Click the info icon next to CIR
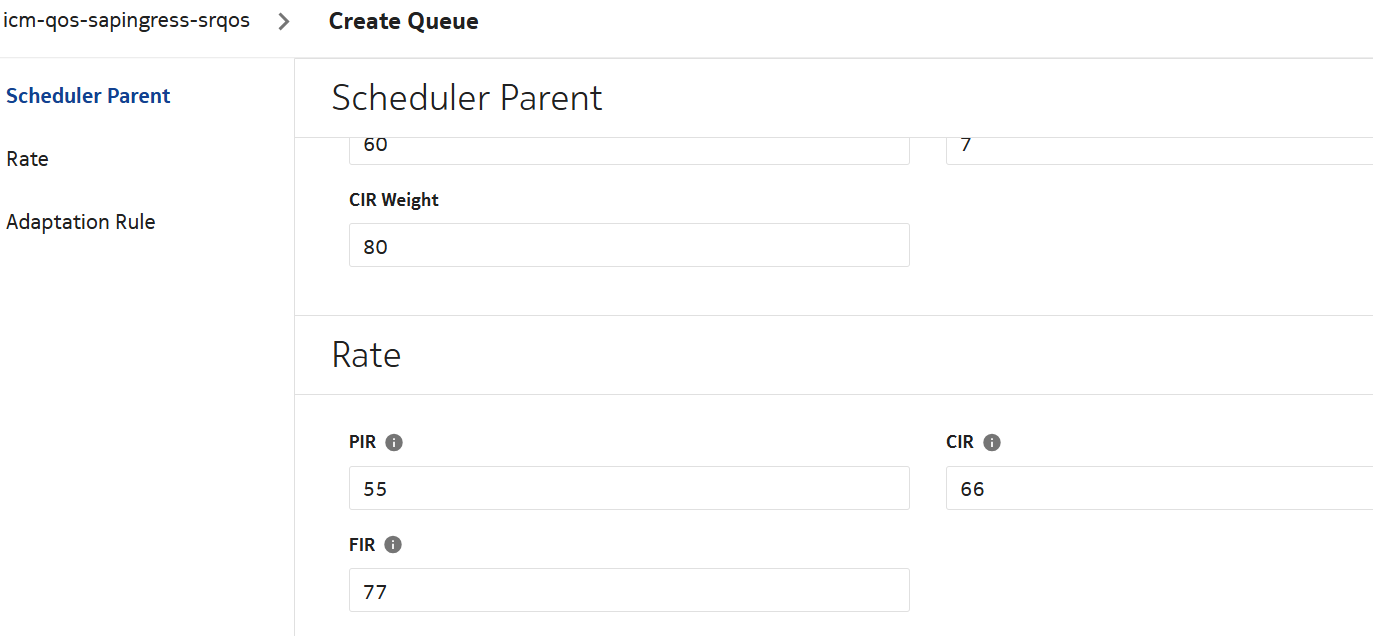Screen dimensions: 1373x636 [992, 442]
